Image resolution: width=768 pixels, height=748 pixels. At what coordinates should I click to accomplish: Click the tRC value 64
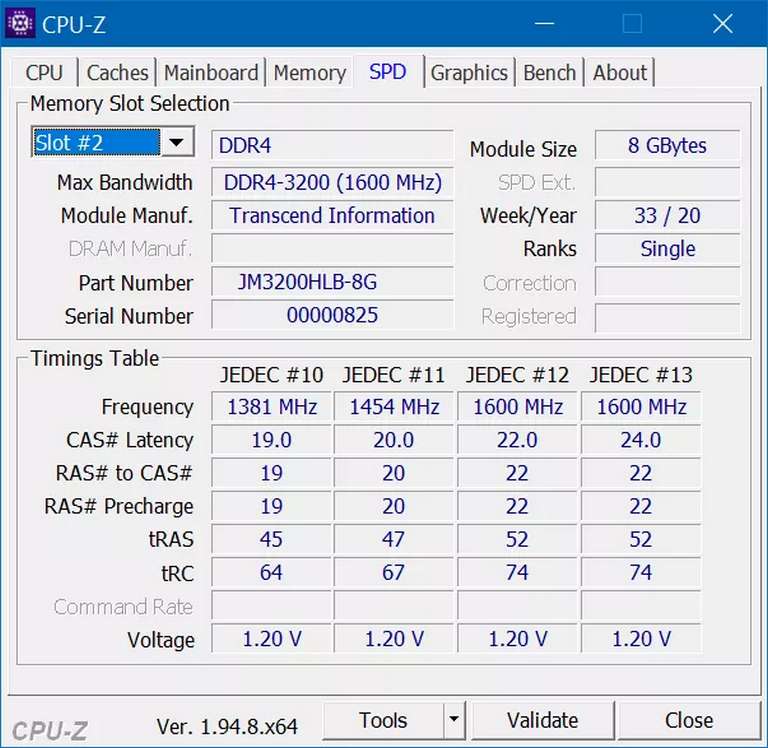click(271, 572)
